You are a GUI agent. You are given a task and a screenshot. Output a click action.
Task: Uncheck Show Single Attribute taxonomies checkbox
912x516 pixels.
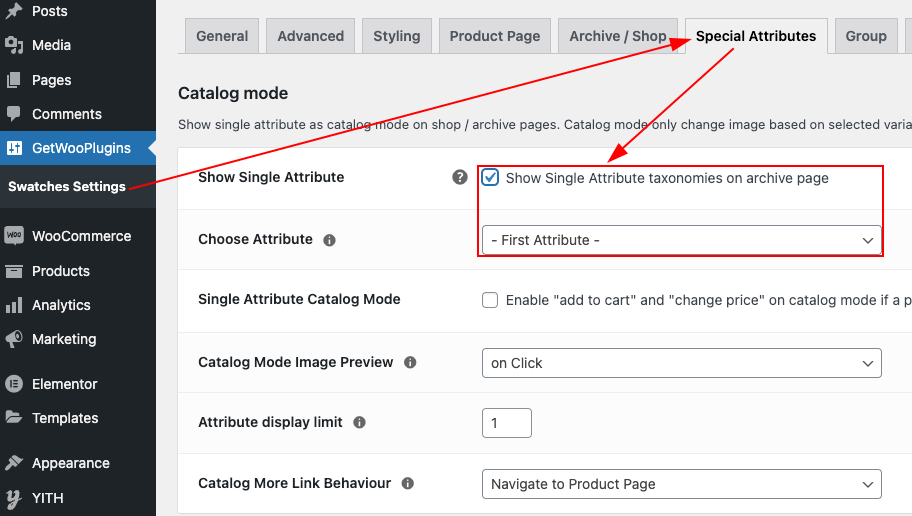[490, 177]
